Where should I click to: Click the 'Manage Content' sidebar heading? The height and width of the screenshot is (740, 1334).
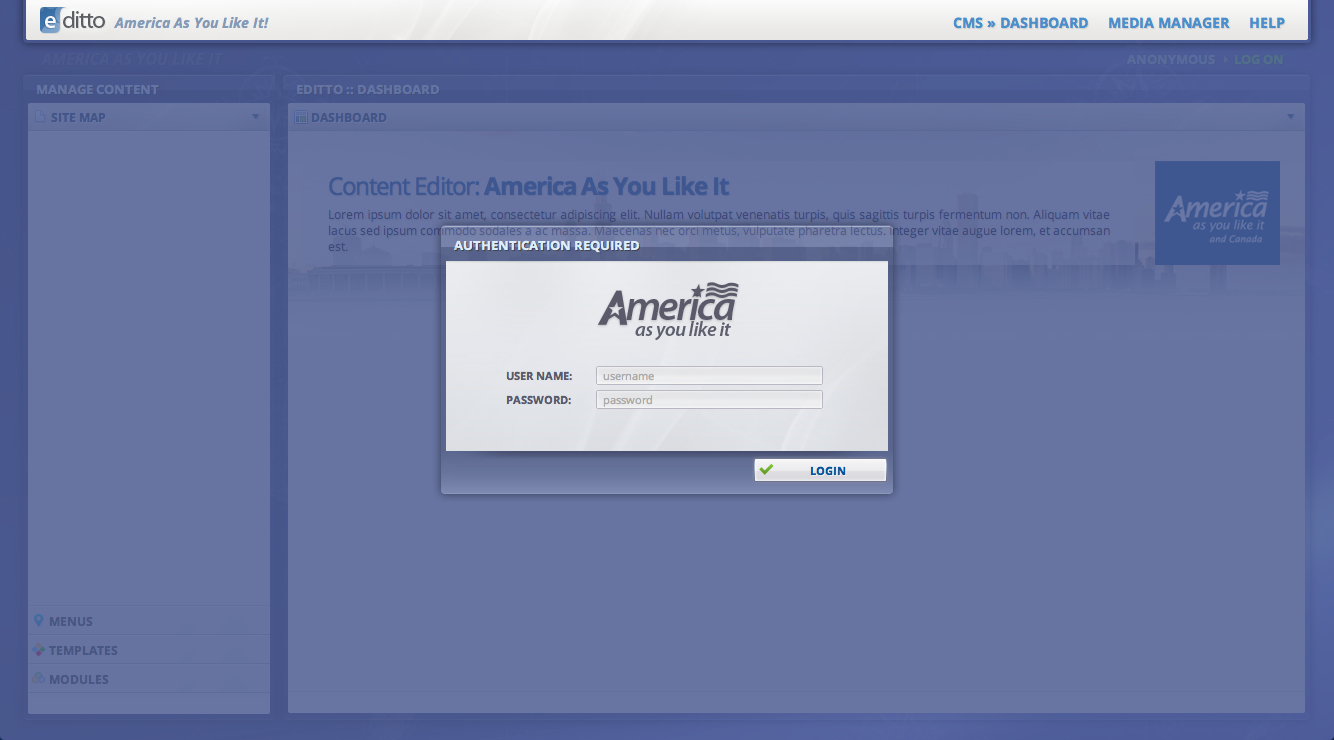97,89
